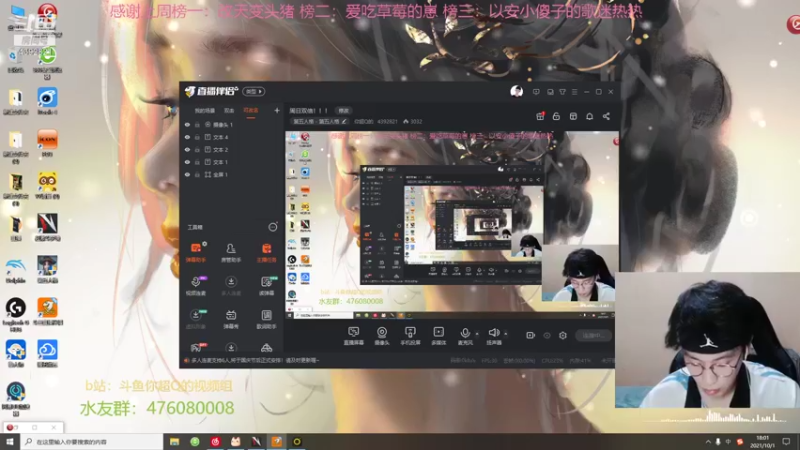Click the live status button at bottom right

coord(593,335)
